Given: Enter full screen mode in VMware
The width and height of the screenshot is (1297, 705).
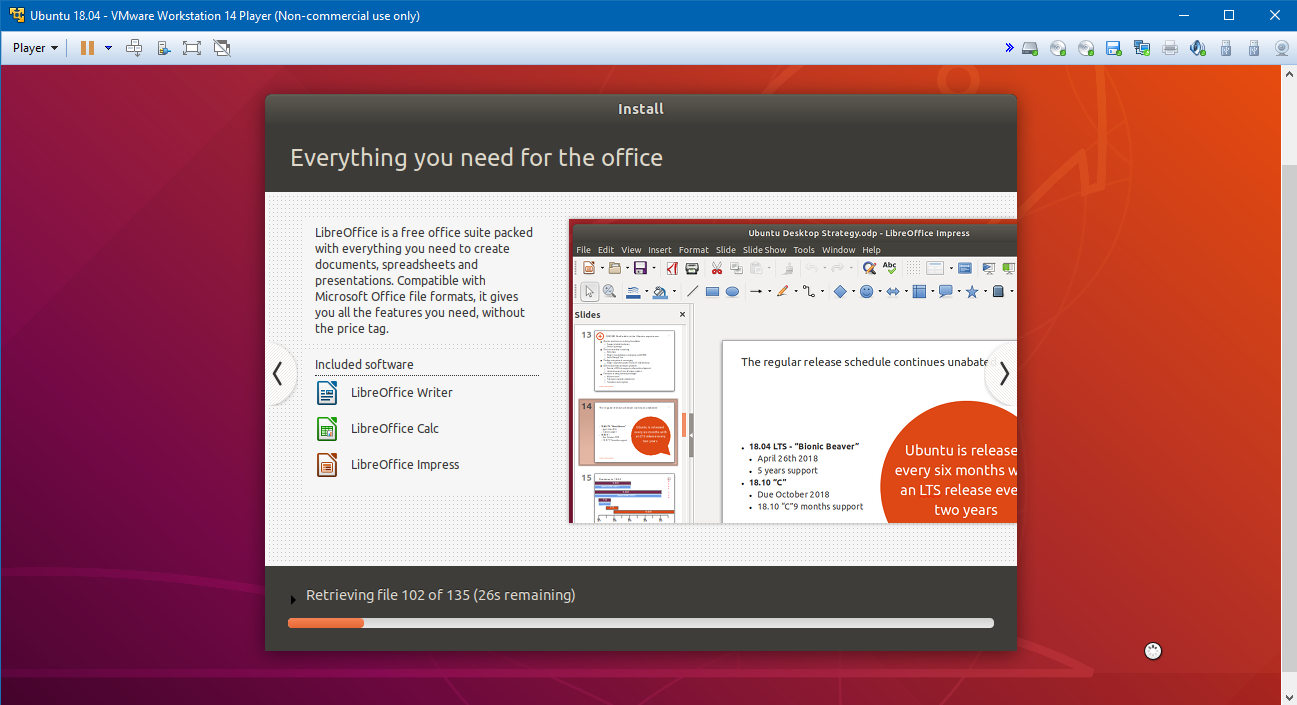Looking at the screenshot, I should pos(192,48).
